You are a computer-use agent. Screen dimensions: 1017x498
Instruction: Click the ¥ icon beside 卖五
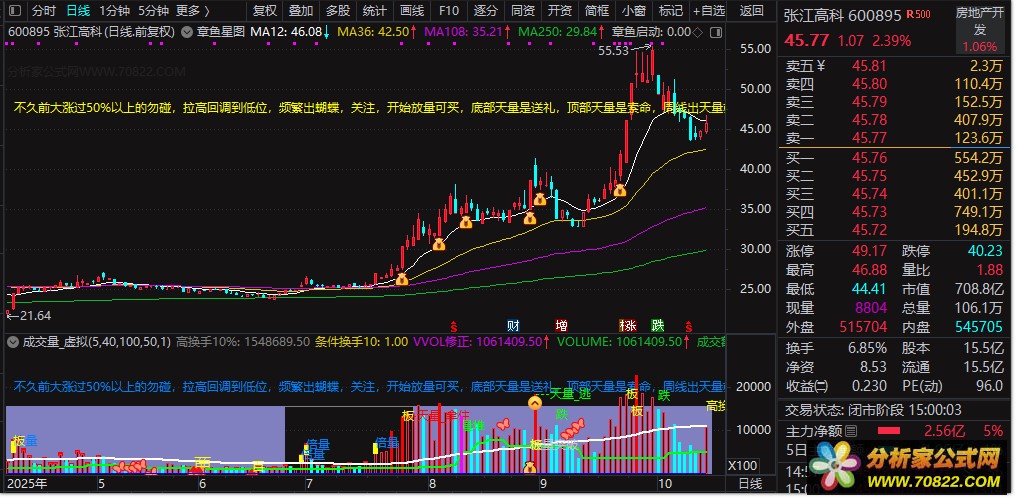pos(820,65)
